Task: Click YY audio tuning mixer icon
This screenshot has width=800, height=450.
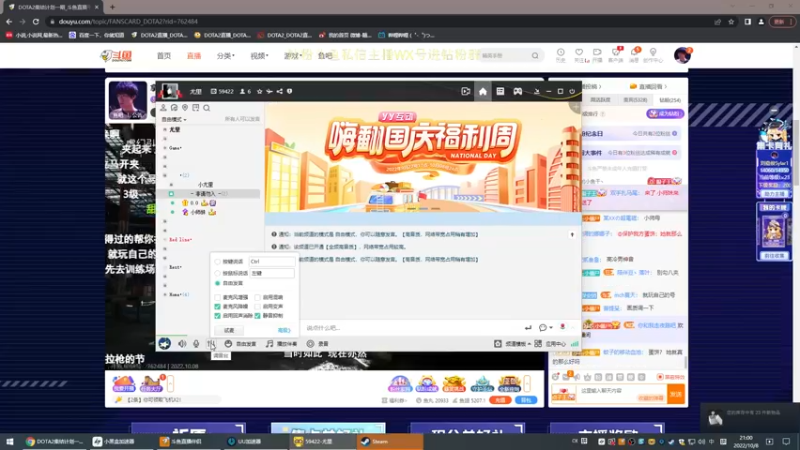Action: [x=211, y=344]
